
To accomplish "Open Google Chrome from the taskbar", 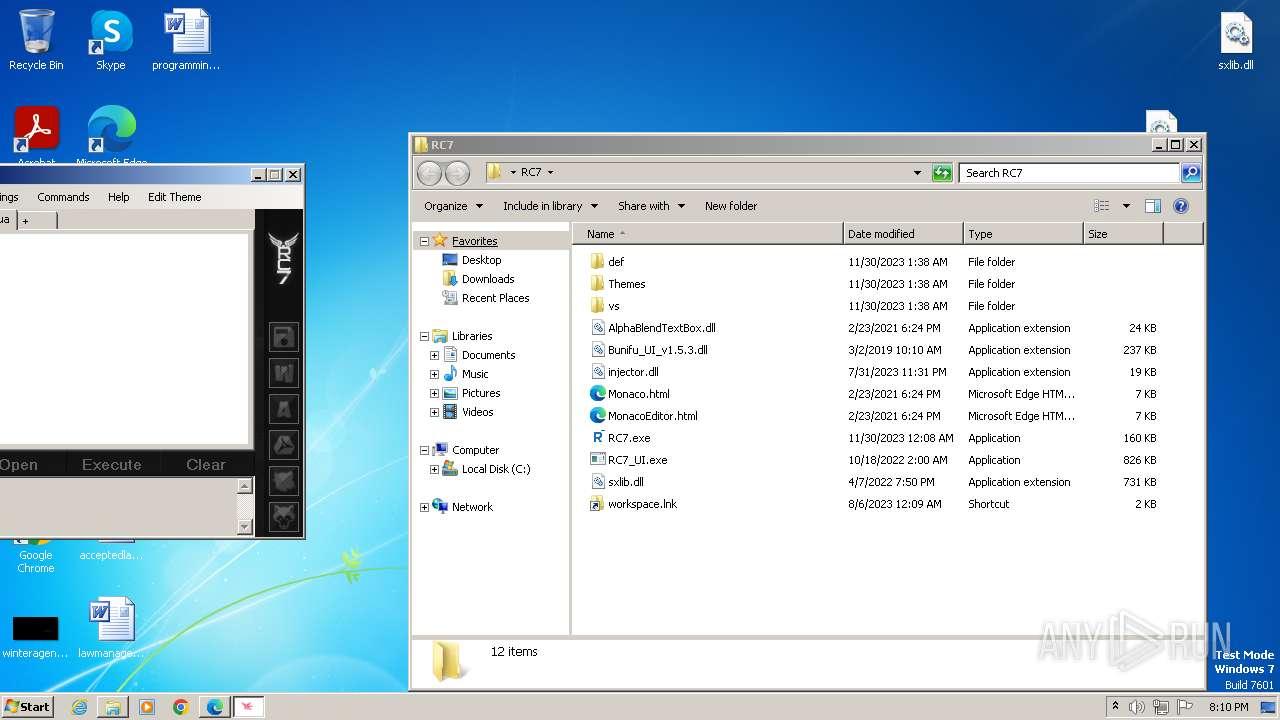I will pos(181,707).
